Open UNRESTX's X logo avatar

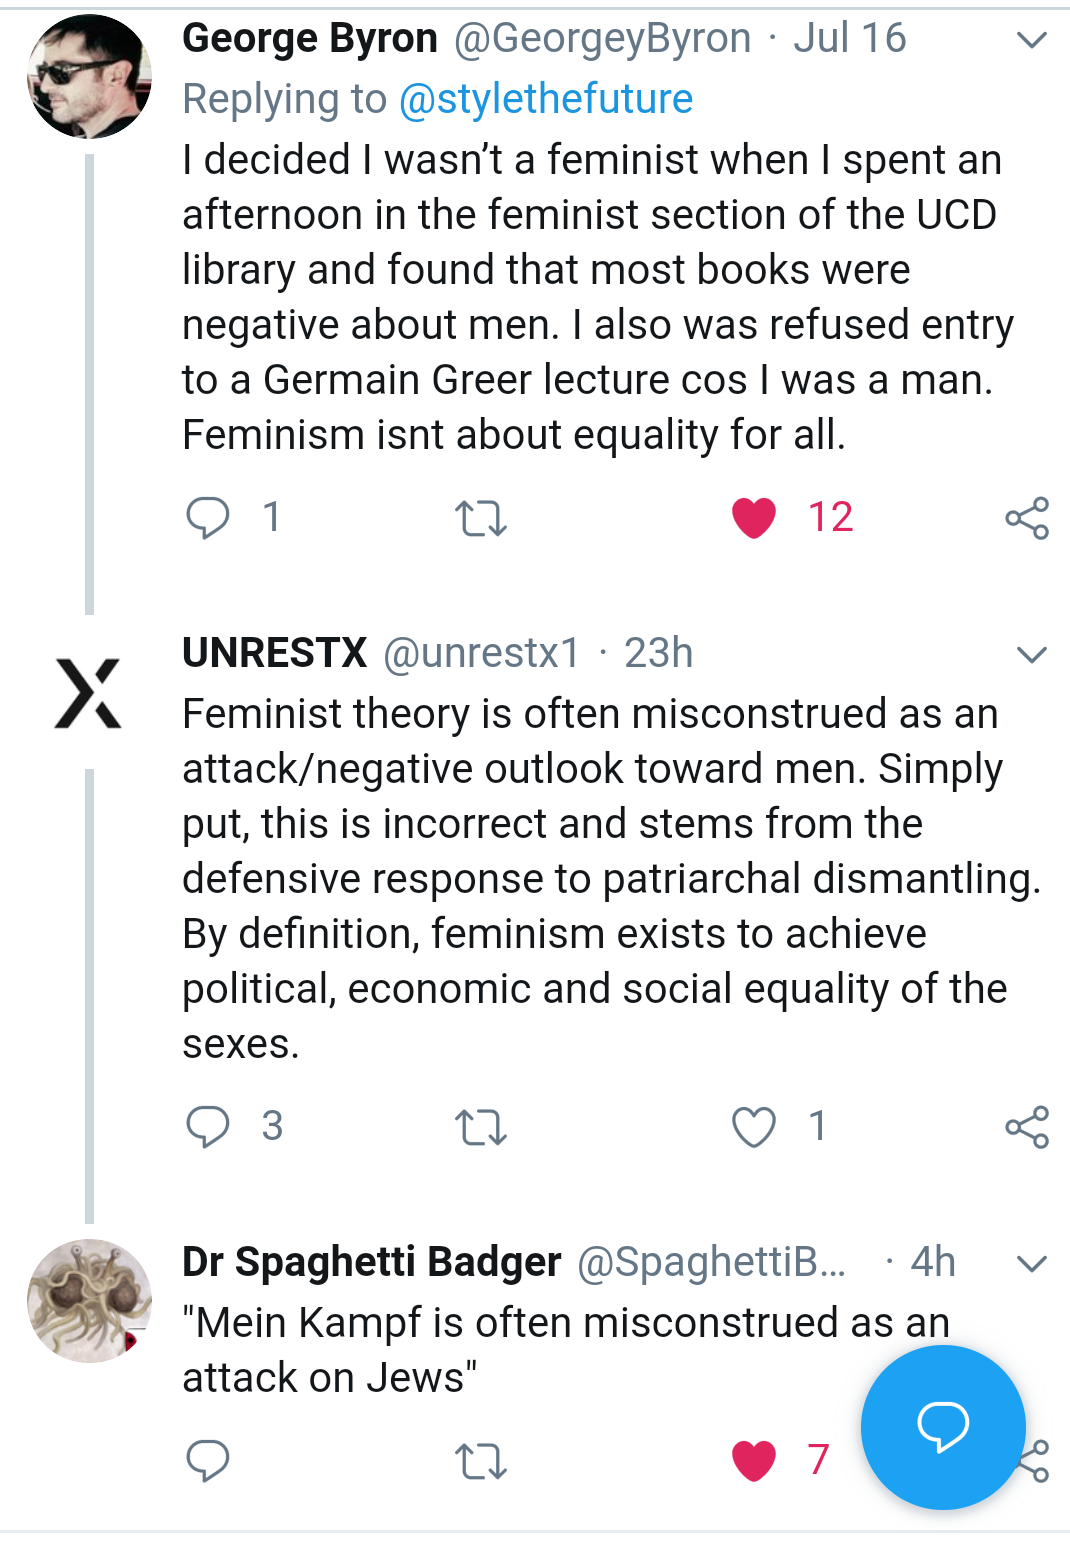click(x=89, y=692)
